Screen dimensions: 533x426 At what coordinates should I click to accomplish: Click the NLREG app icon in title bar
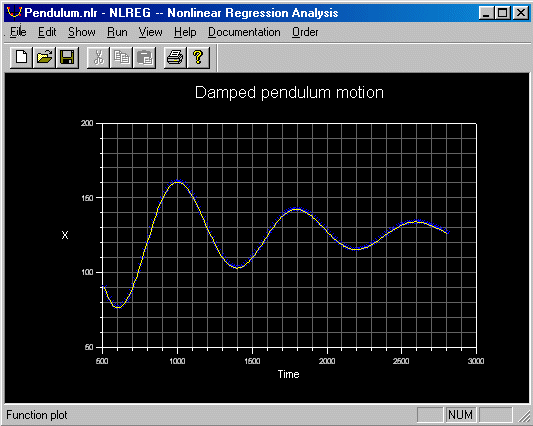coord(14,13)
